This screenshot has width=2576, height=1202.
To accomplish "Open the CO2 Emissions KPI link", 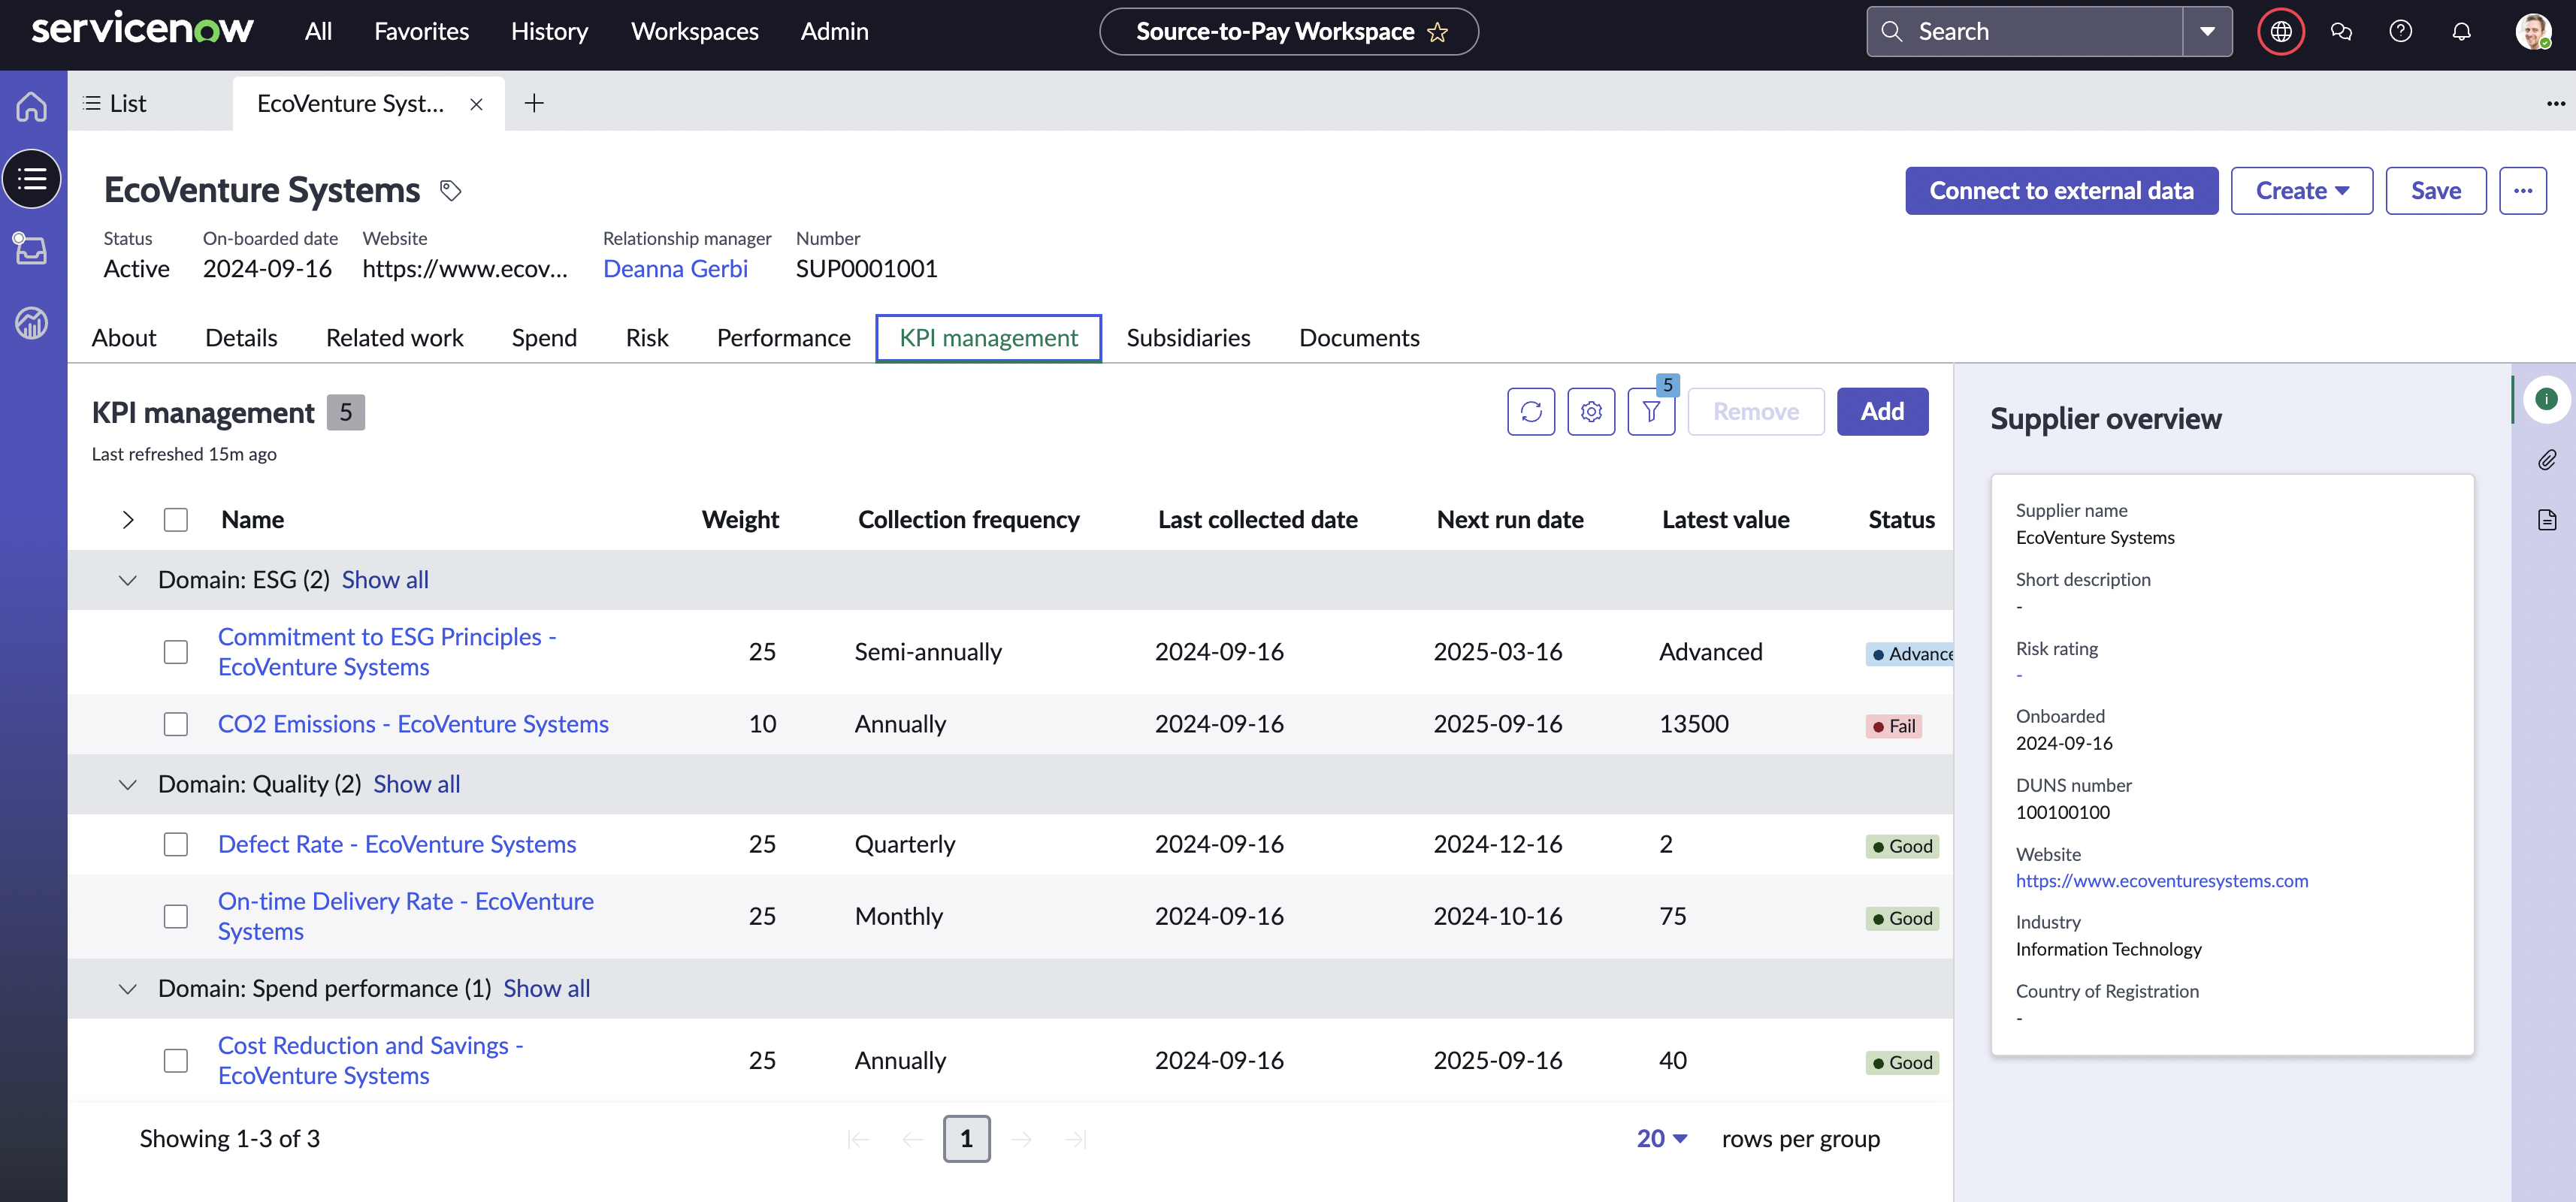I will [x=413, y=724].
